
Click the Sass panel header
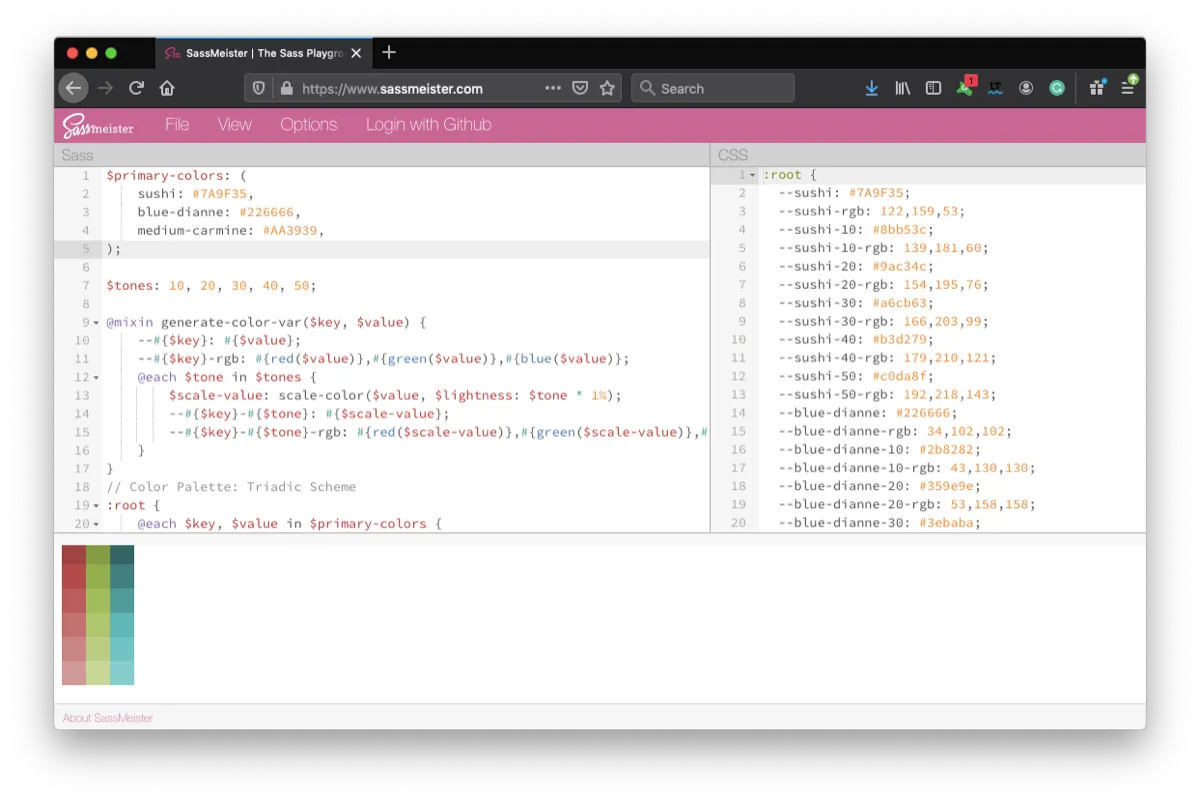point(382,155)
